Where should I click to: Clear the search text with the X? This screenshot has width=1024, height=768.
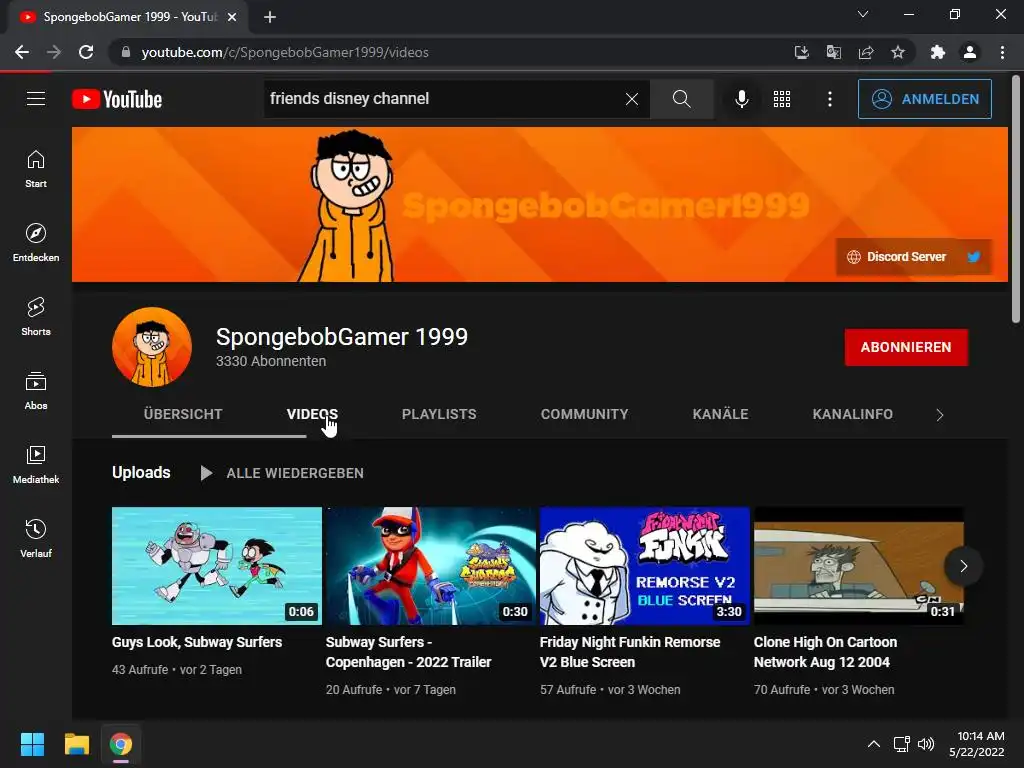pos(632,99)
